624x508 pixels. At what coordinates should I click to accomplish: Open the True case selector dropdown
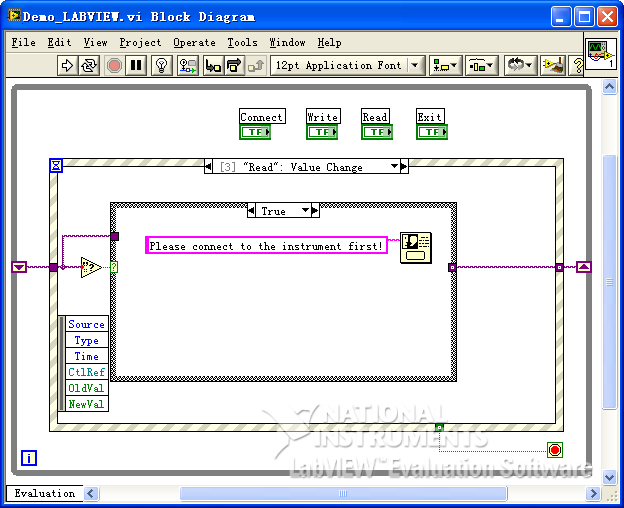283,210
